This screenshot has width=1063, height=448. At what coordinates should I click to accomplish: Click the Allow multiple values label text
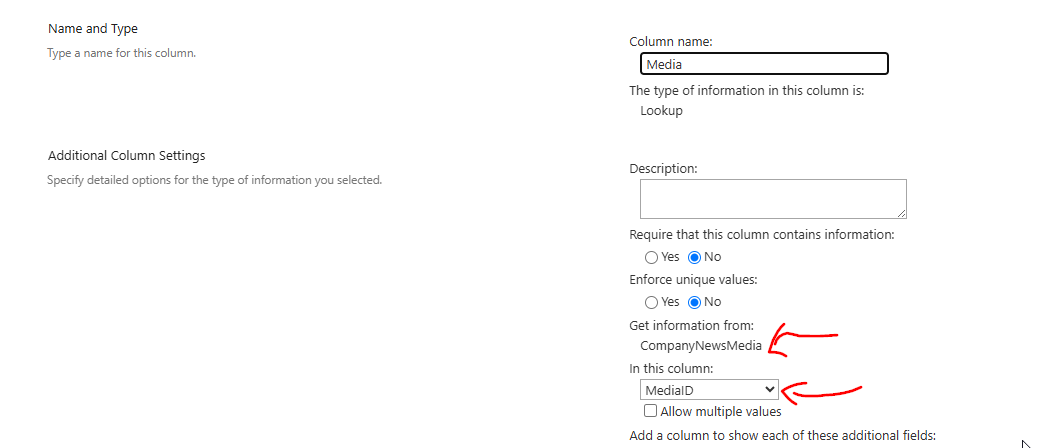pyautogui.click(x=721, y=411)
